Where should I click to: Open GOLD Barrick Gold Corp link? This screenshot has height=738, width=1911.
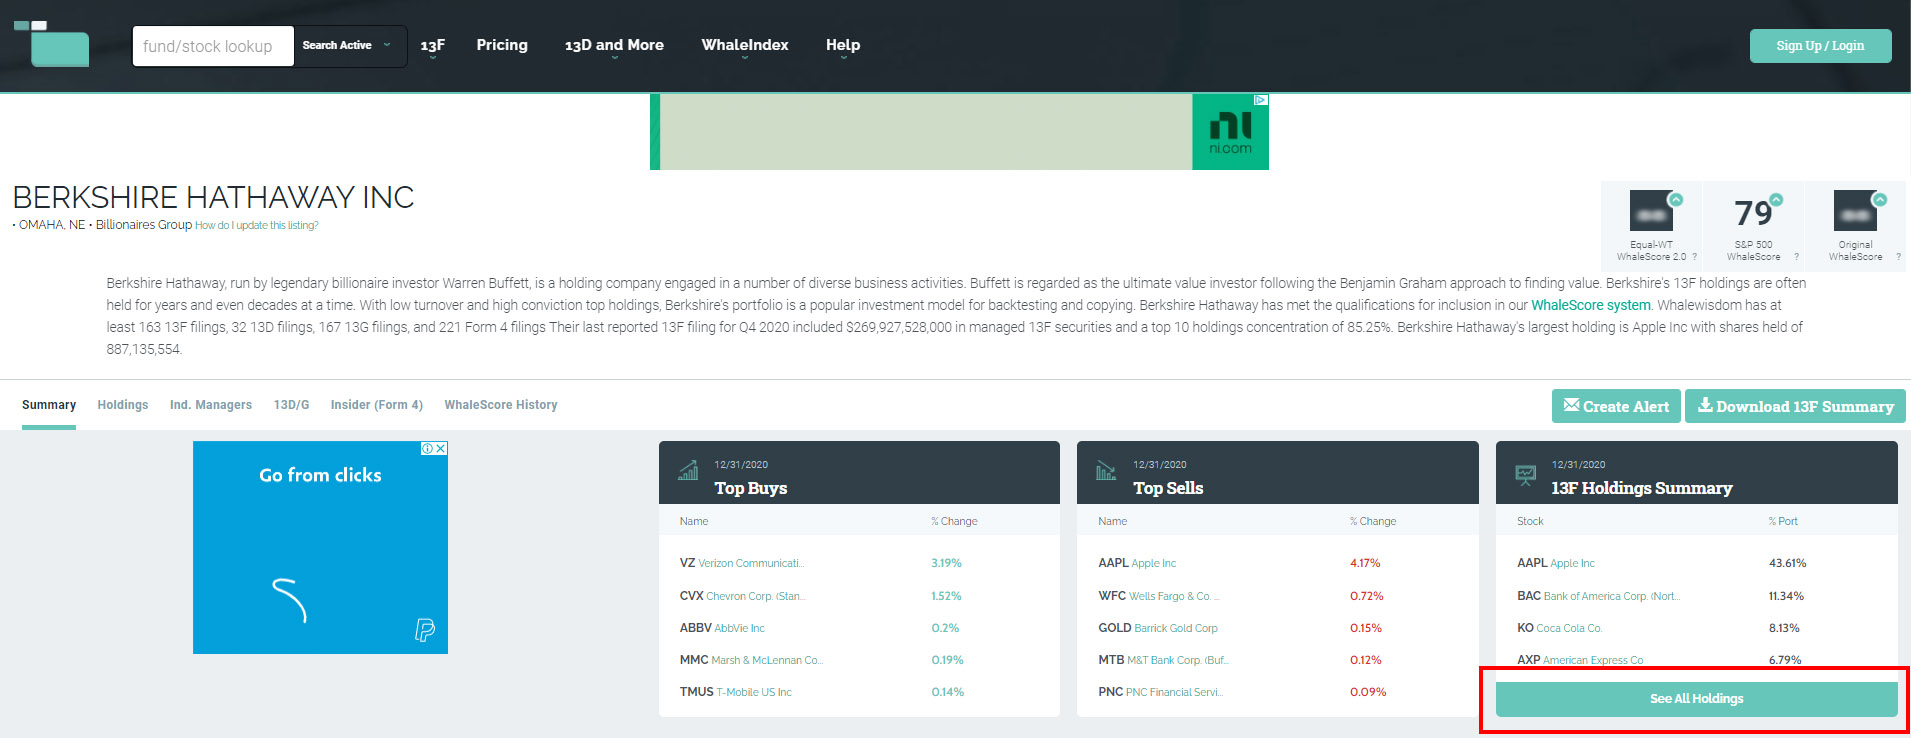click(1158, 628)
